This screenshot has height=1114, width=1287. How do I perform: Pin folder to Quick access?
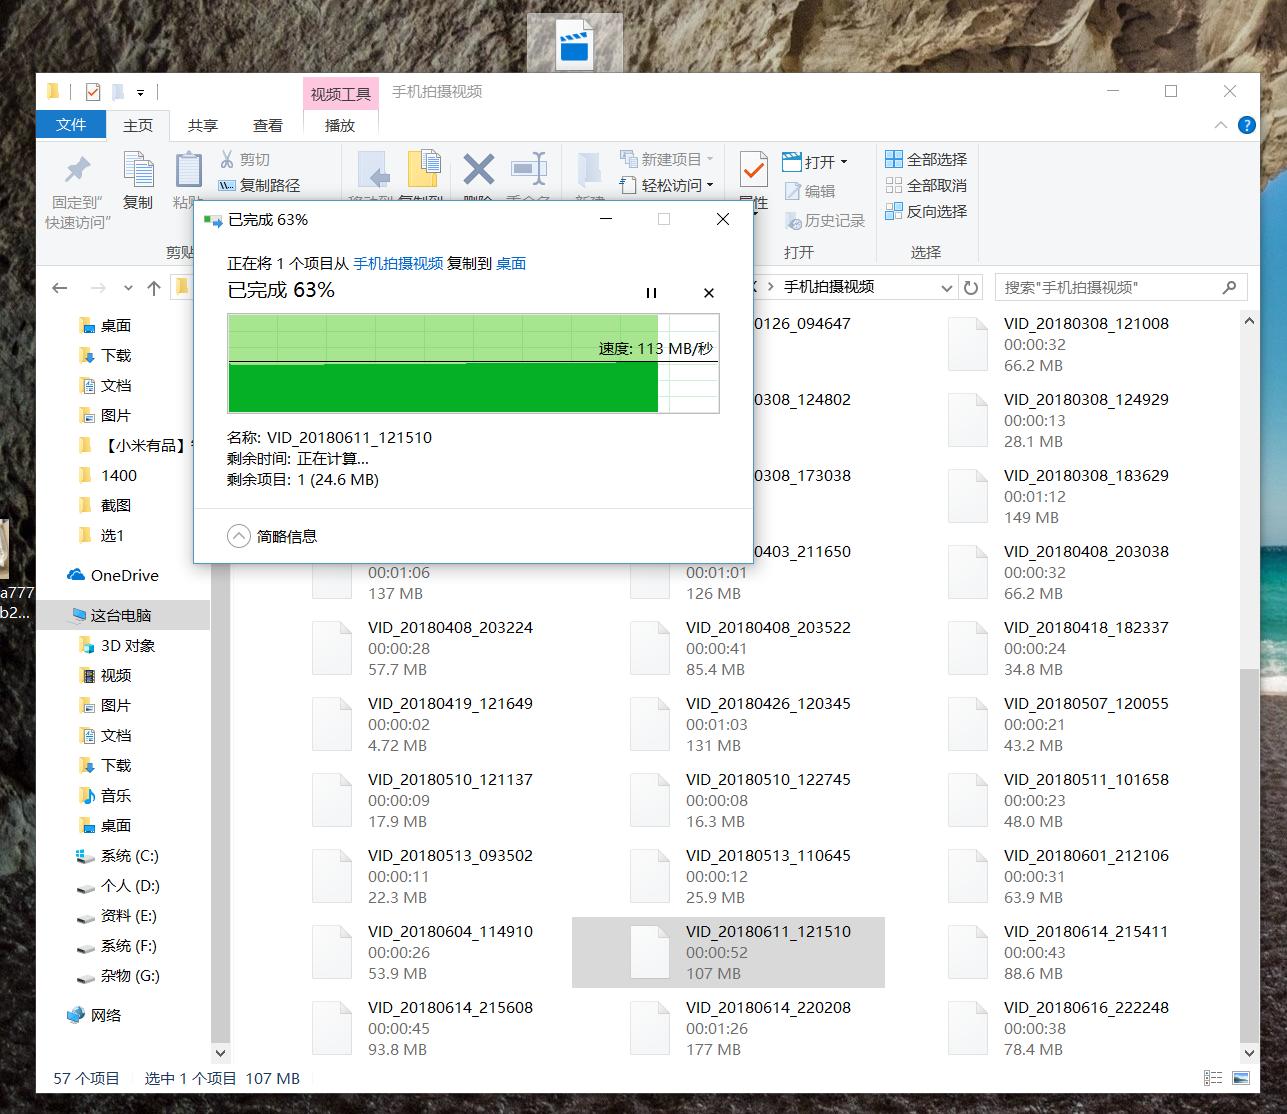(x=77, y=190)
